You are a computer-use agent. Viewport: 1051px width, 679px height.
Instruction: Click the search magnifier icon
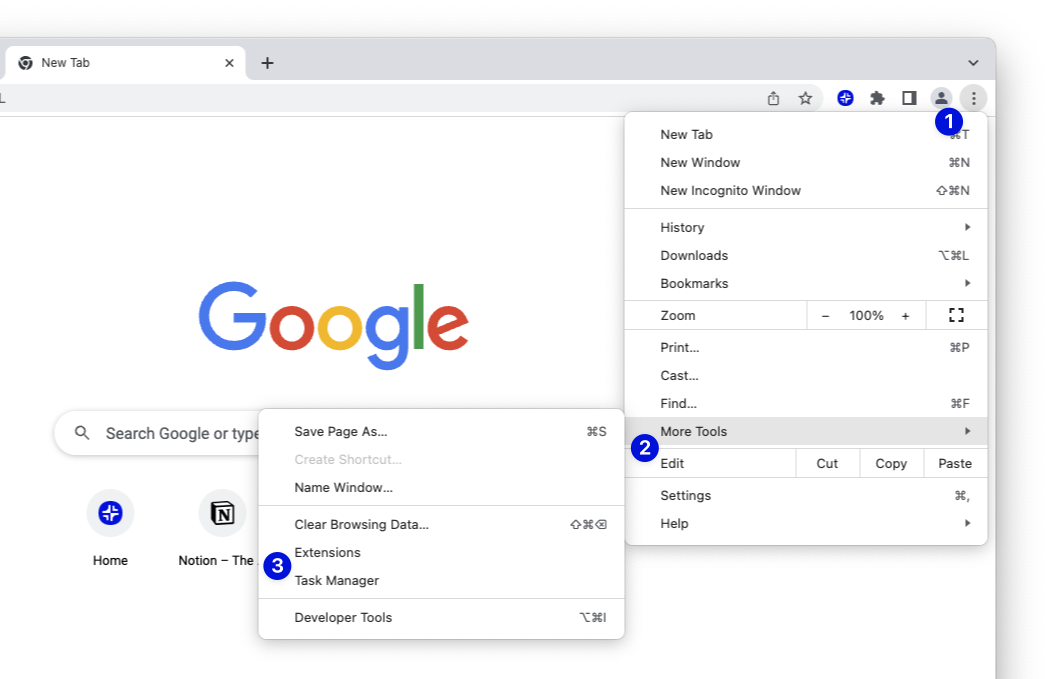[x=82, y=434]
